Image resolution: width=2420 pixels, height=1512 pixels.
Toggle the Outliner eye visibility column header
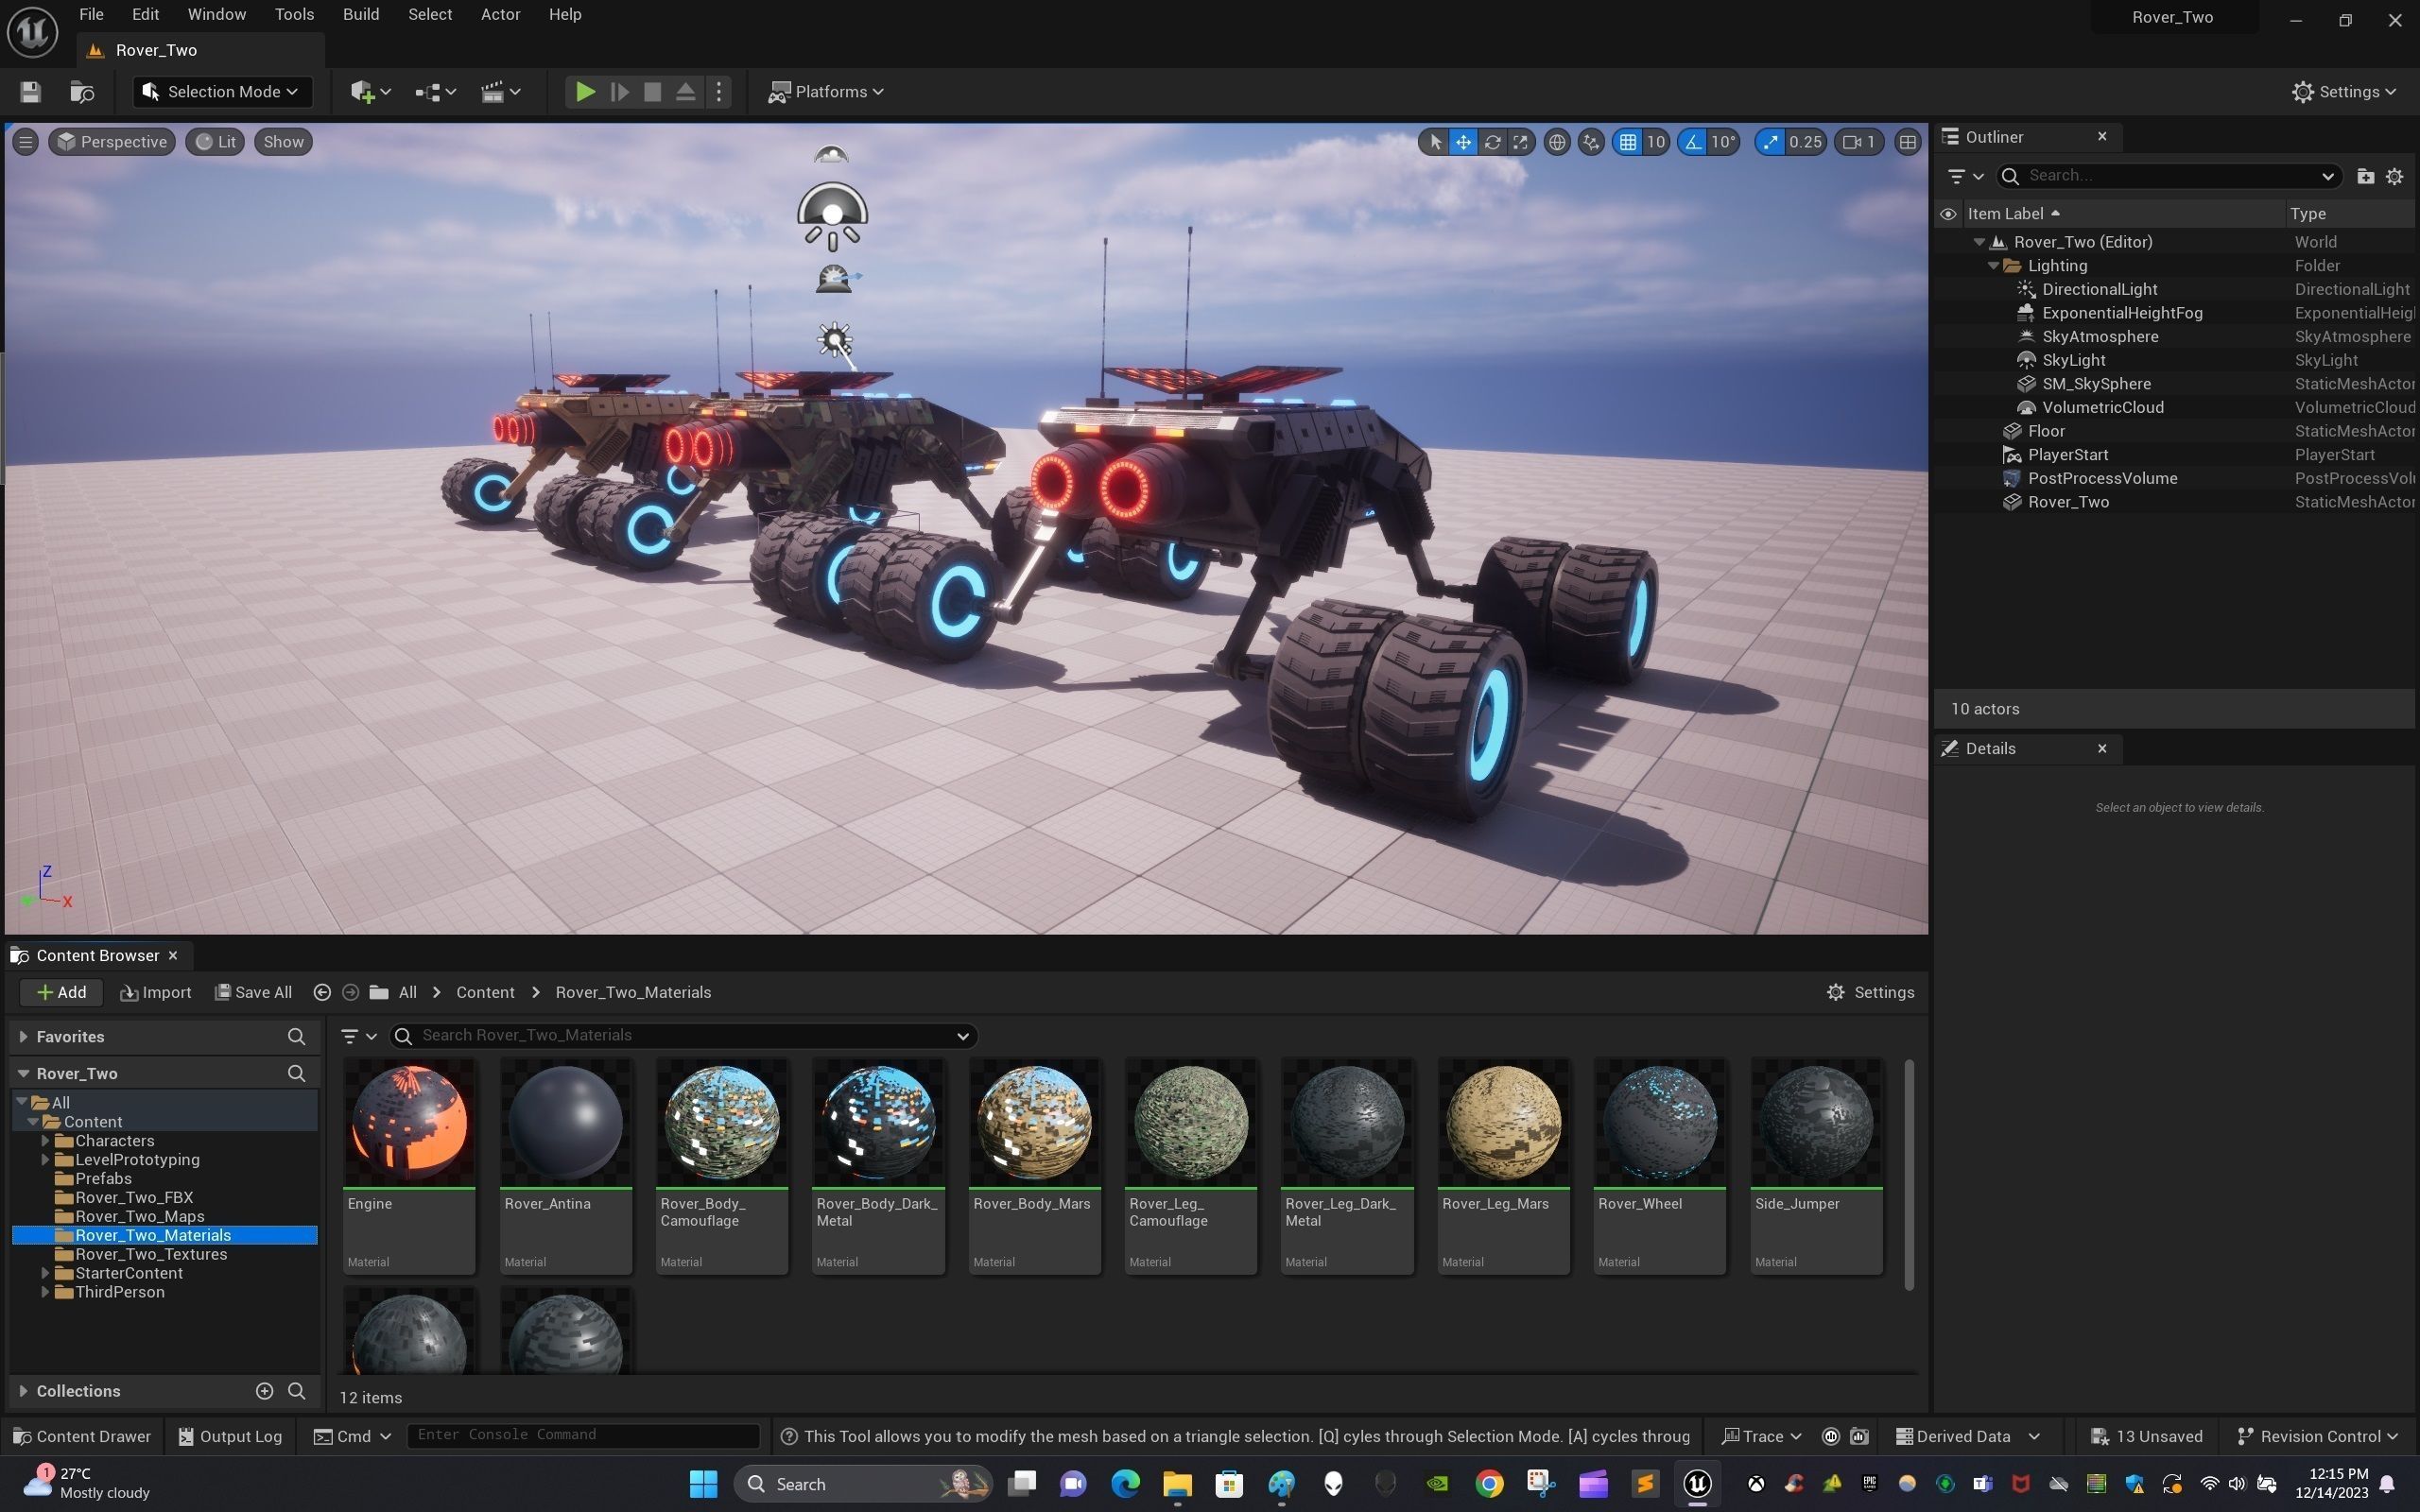click(x=1947, y=214)
